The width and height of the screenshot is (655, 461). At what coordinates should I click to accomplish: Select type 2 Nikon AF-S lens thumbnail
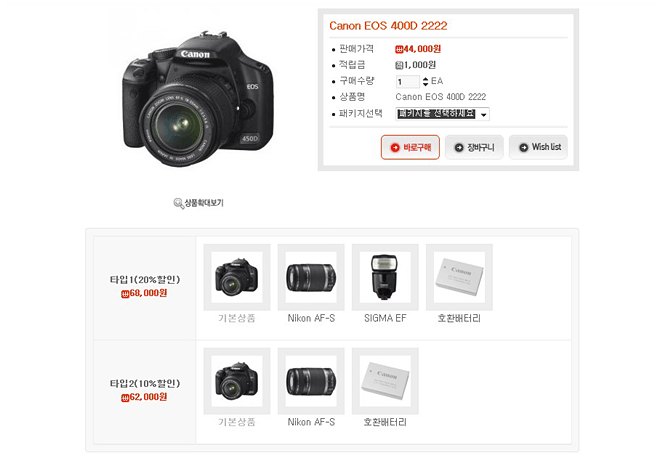[311, 381]
